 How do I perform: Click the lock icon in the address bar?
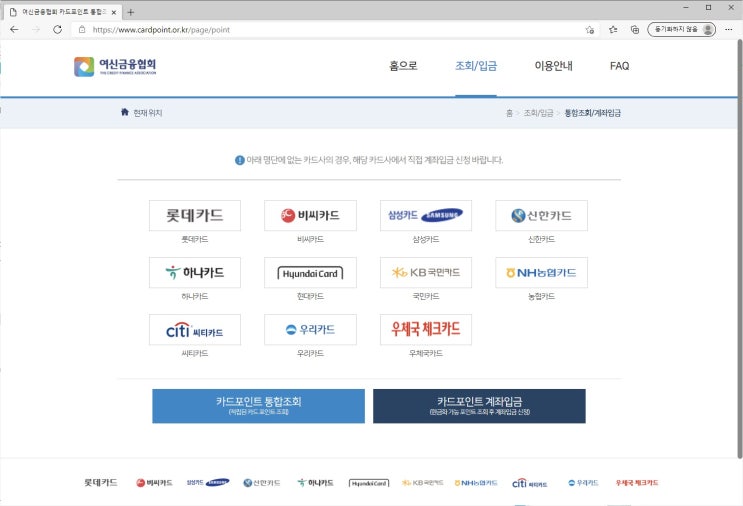click(82, 29)
